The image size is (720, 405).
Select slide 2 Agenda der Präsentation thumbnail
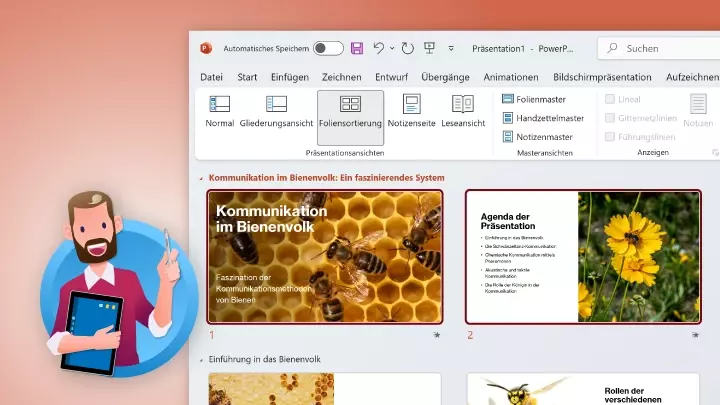(583, 257)
